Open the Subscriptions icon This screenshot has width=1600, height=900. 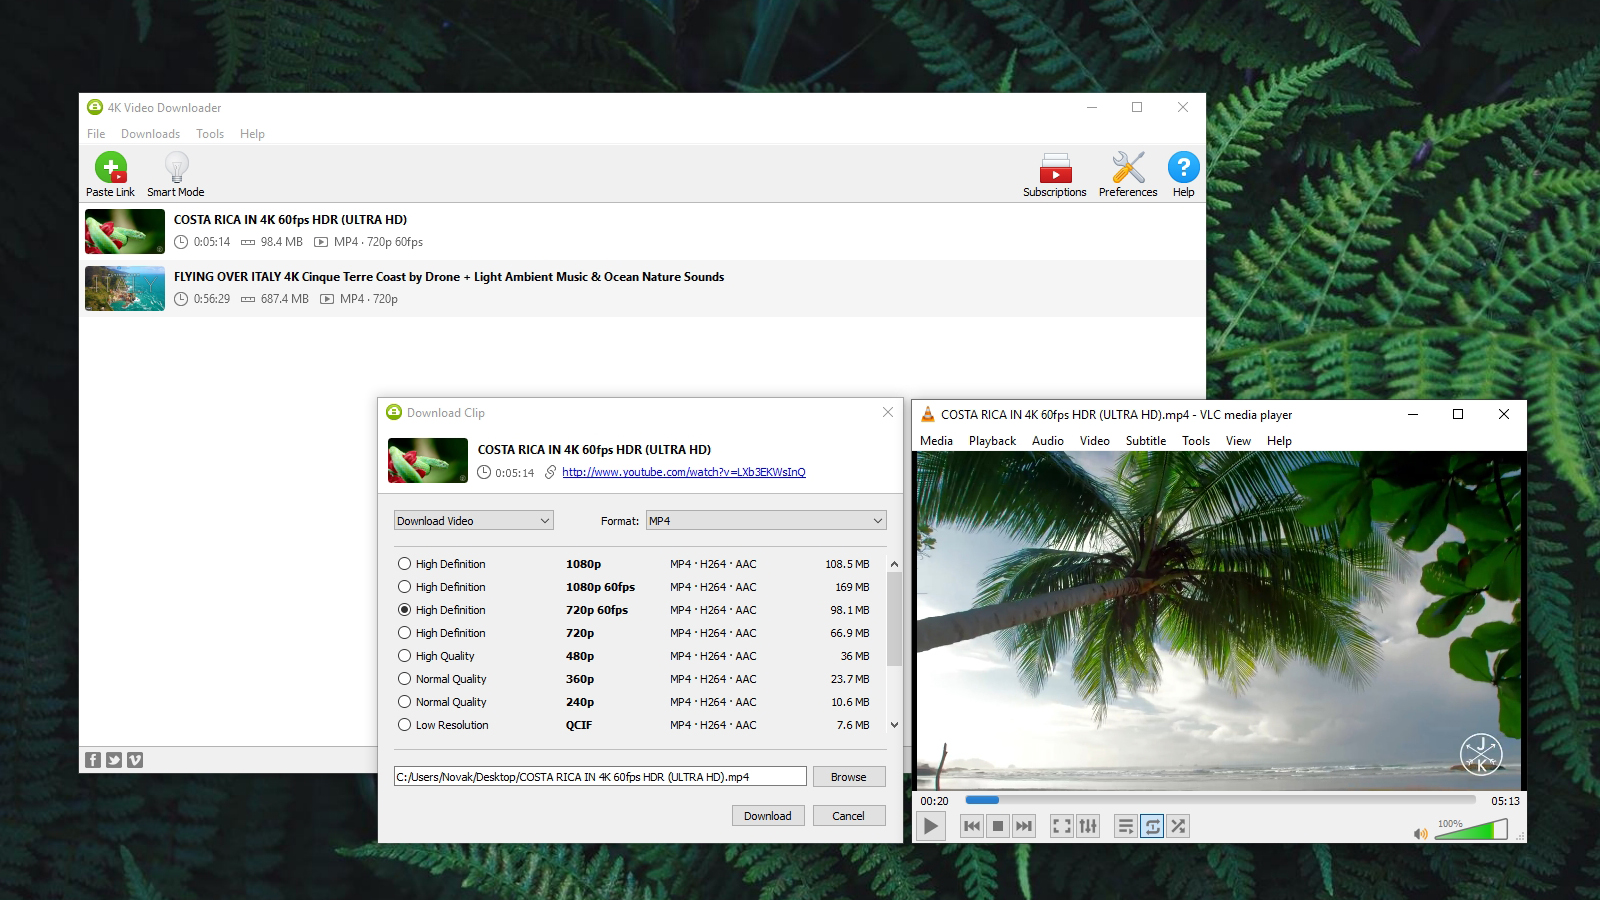(x=1055, y=168)
